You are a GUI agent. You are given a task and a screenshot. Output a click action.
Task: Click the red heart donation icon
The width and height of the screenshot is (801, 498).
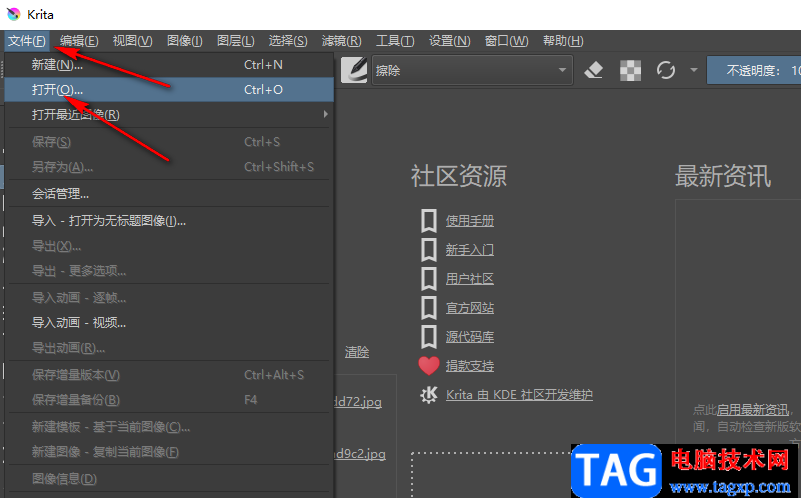coord(429,366)
